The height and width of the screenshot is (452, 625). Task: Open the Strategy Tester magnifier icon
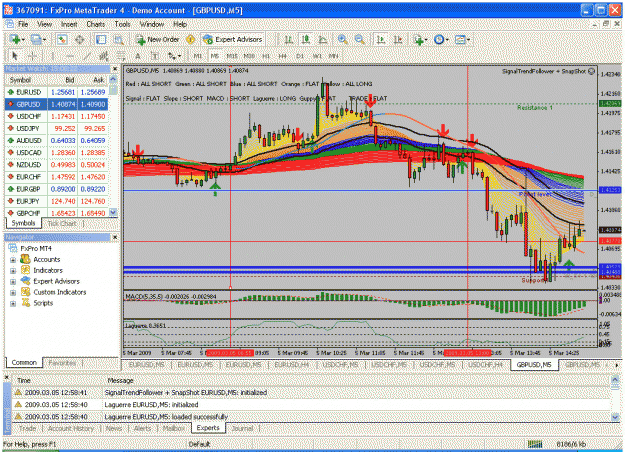pos(119,39)
